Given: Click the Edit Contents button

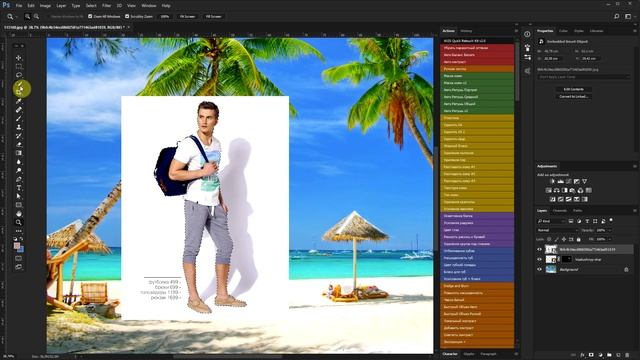Looking at the screenshot, I should (x=573, y=89).
